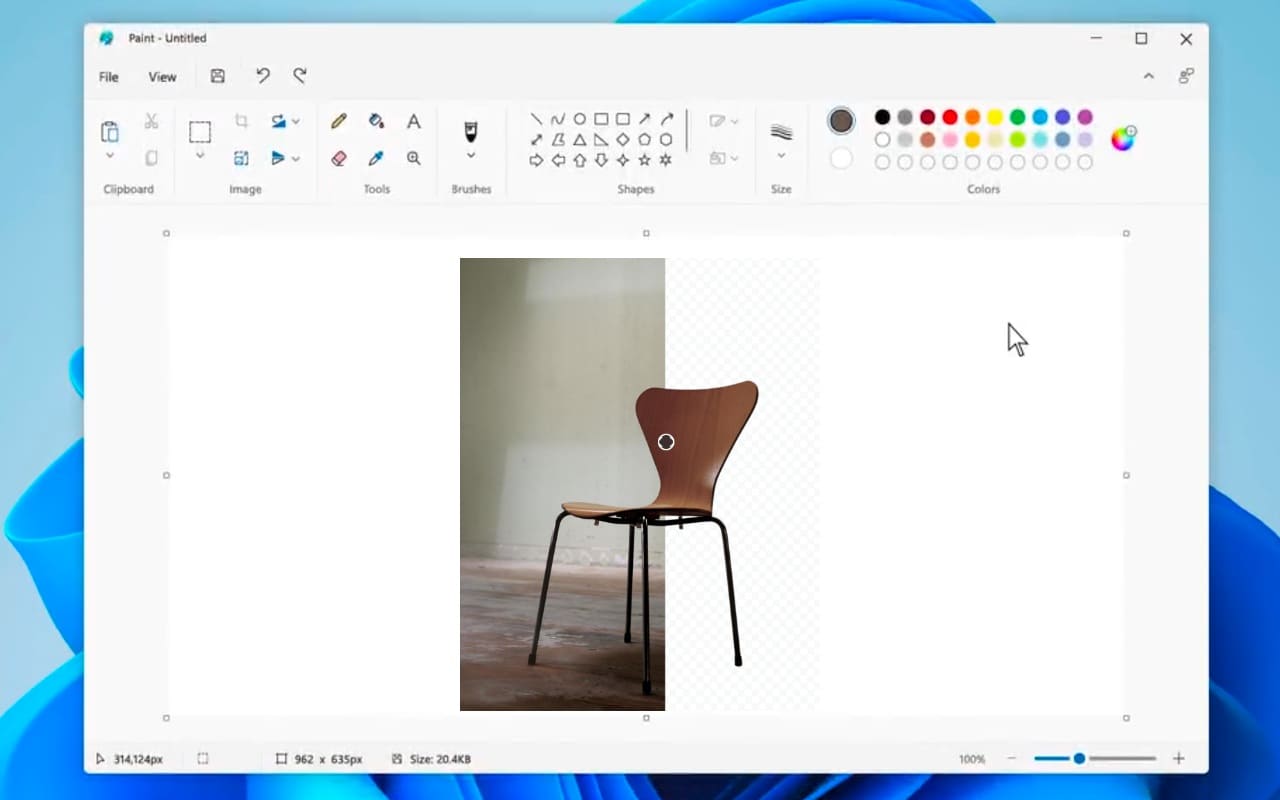Pick the pink color swatch
Screen dimensions: 1280x800
point(950,139)
